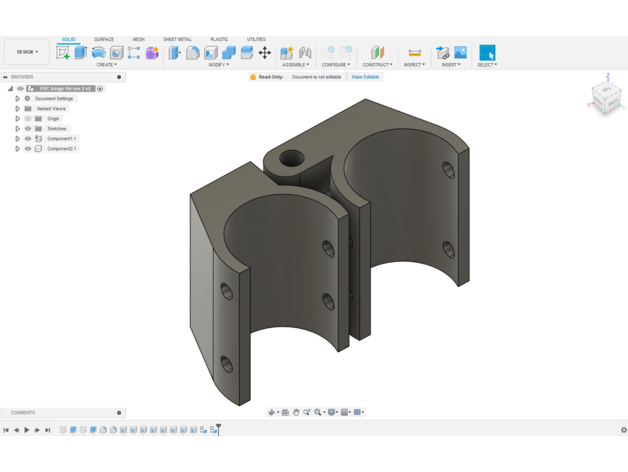628x472 pixels.
Task: Click the Measure tool under Inspect
Action: pyautogui.click(x=414, y=53)
